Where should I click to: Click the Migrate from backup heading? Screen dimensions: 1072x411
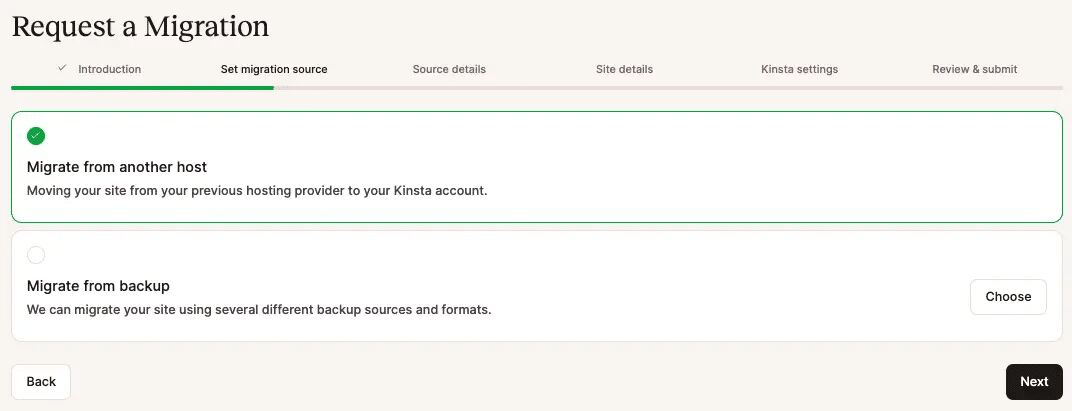98,286
